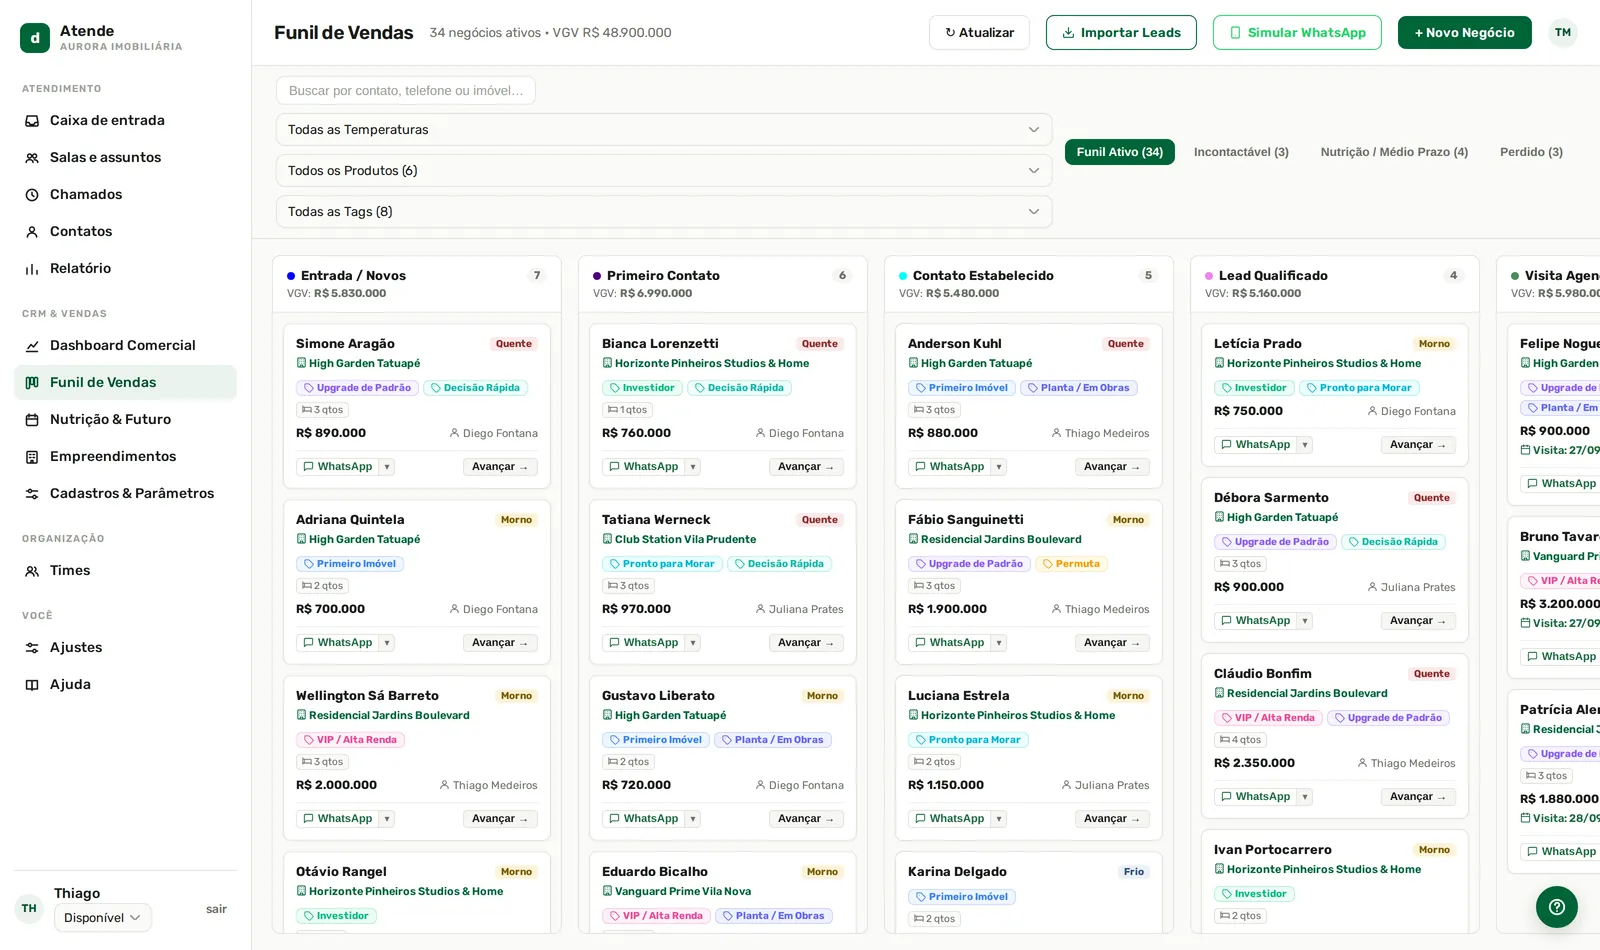Click the sair logout link
Viewport: 1600px width, 950px height.
pos(216,909)
